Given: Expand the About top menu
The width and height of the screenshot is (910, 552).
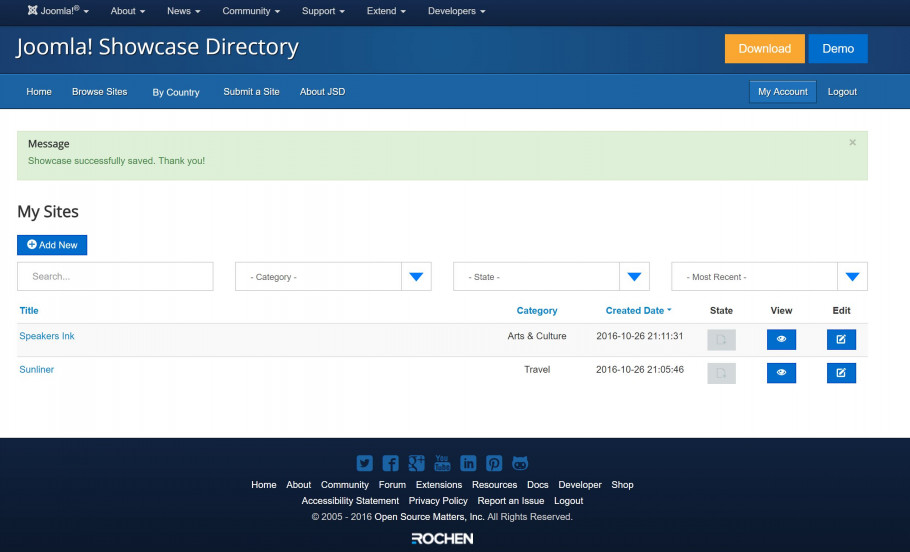Looking at the screenshot, I should click(128, 11).
